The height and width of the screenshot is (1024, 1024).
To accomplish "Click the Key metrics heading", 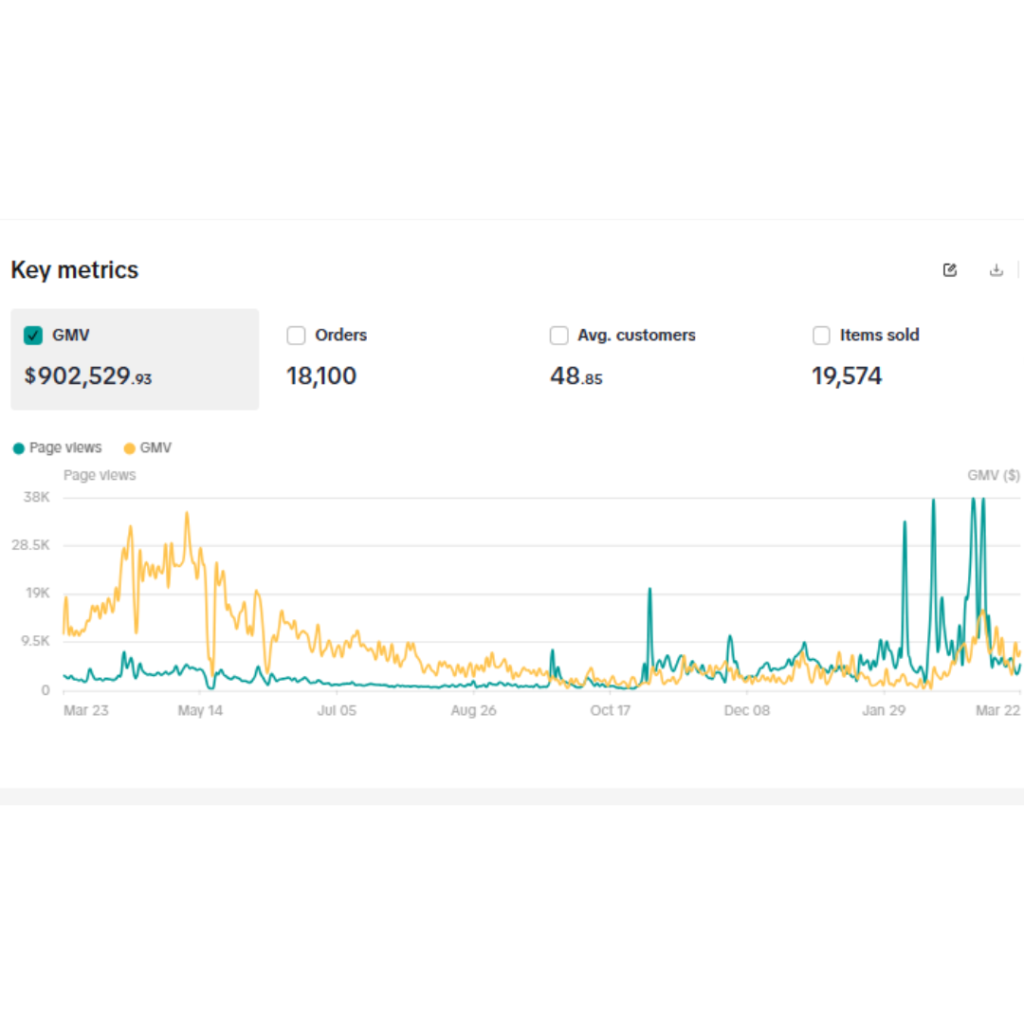I will [x=75, y=270].
